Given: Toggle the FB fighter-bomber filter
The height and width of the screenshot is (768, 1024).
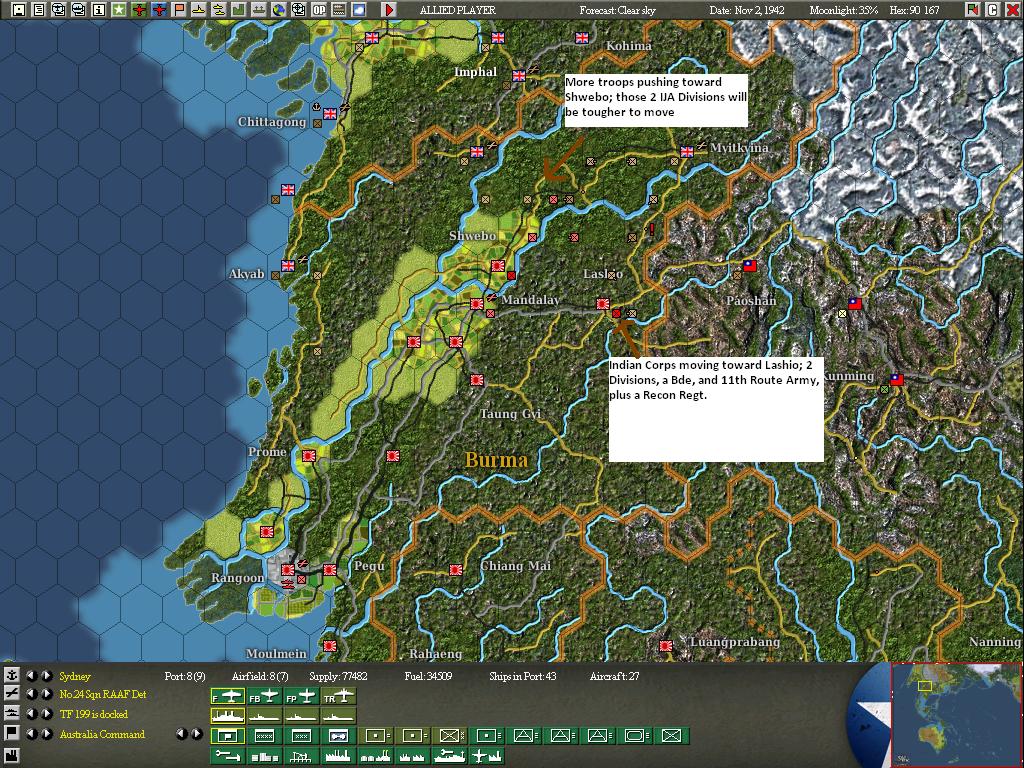Looking at the screenshot, I should click(x=264, y=696).
